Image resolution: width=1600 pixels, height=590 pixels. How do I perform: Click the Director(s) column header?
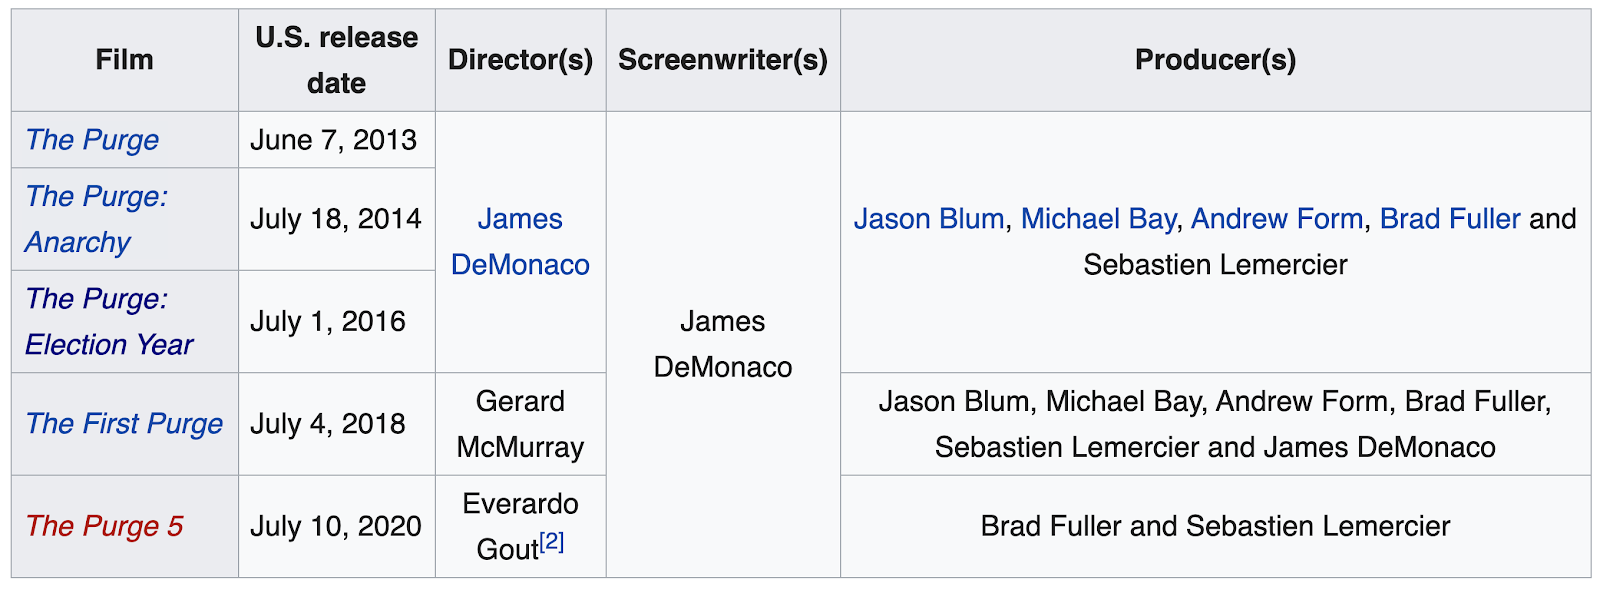click(520, 60)
